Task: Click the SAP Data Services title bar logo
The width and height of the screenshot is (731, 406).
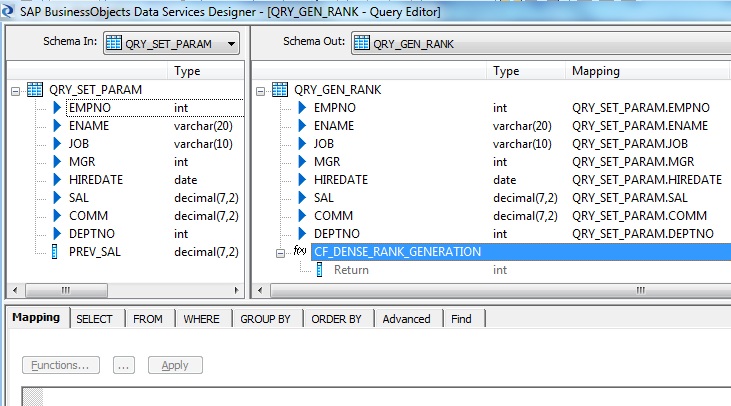Action: 7,10
